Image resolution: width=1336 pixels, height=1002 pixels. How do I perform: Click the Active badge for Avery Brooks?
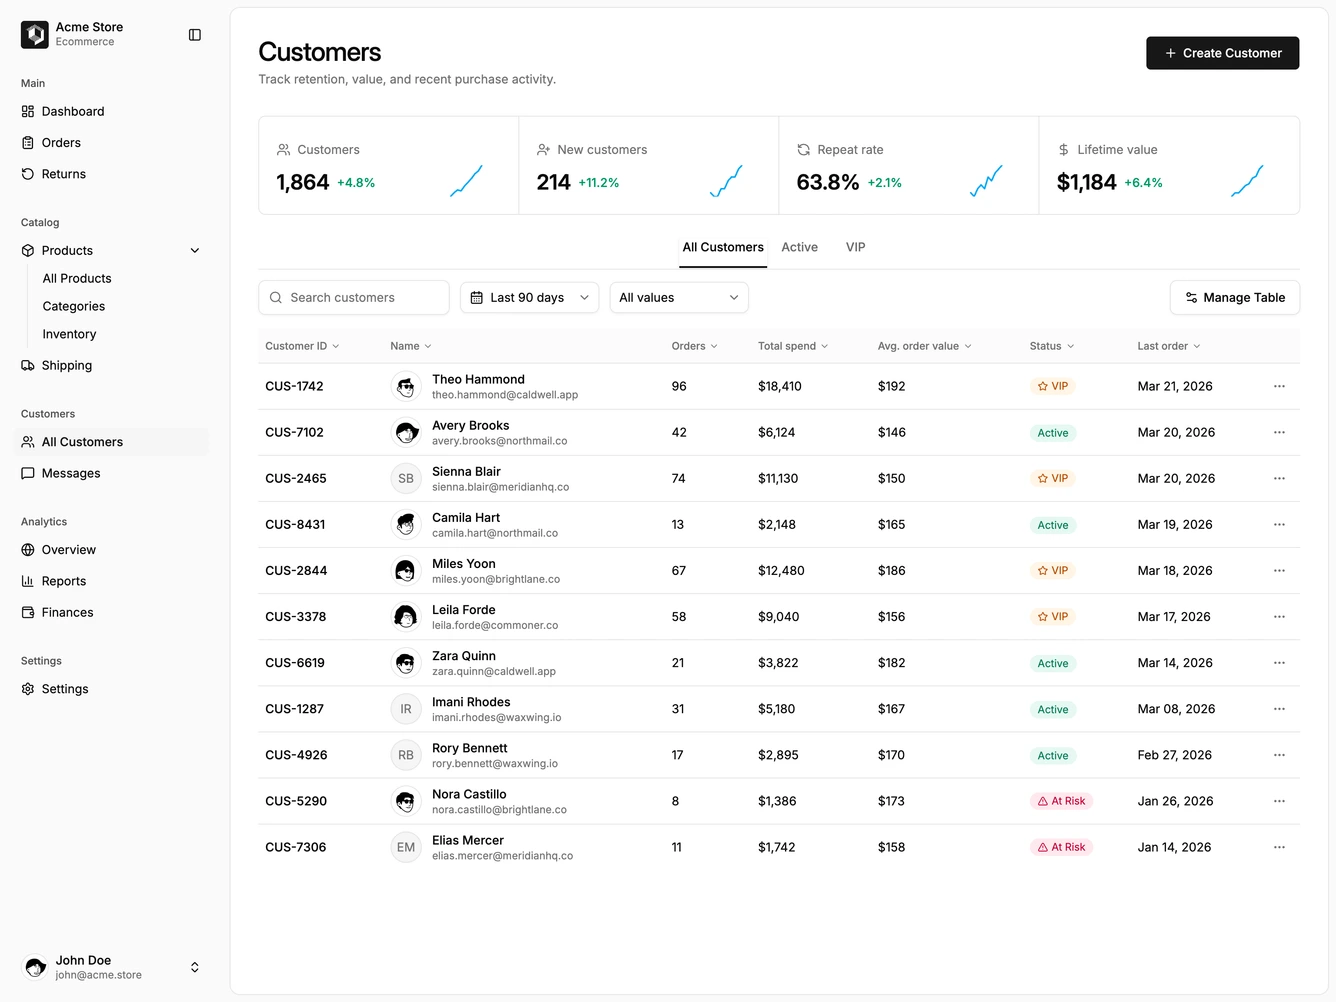1053,433
